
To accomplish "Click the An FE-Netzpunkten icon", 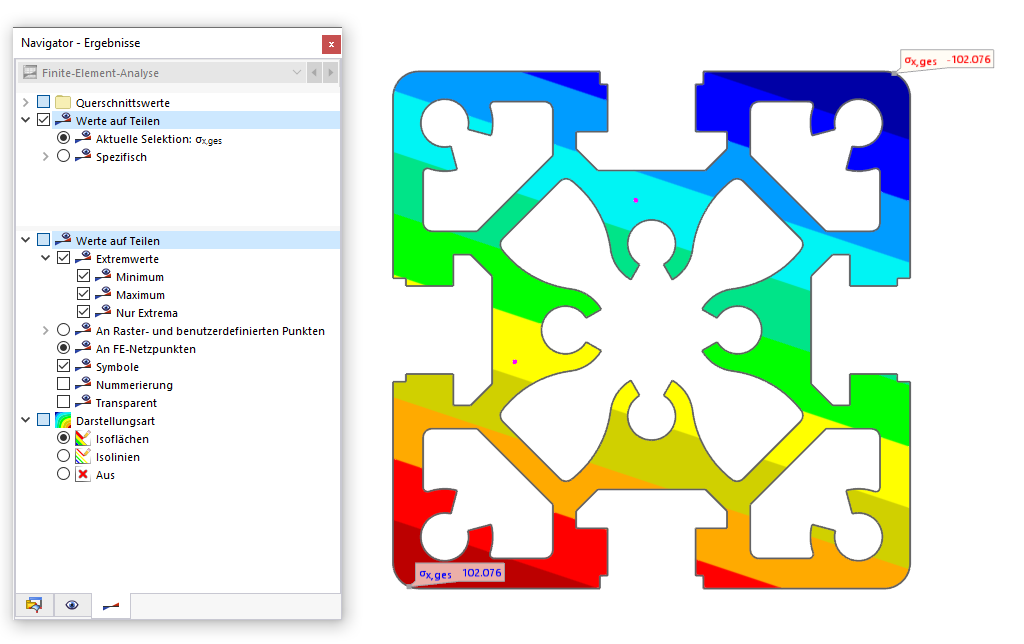I will (x=83, y=347).
